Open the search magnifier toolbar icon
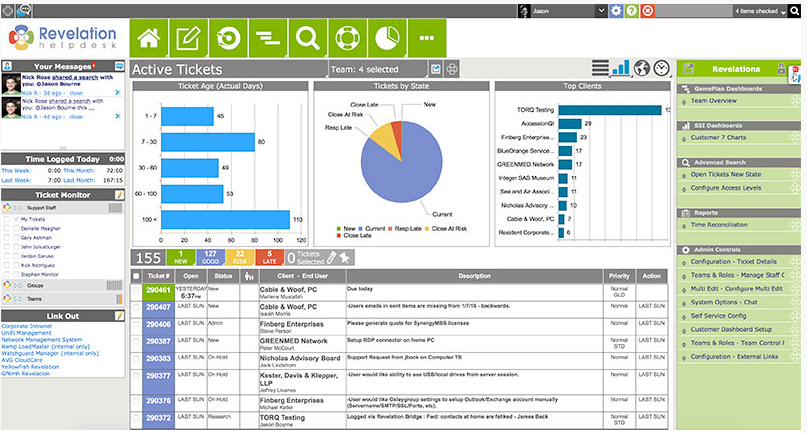This screenshot has width=807, height=433. coord(307,38)
